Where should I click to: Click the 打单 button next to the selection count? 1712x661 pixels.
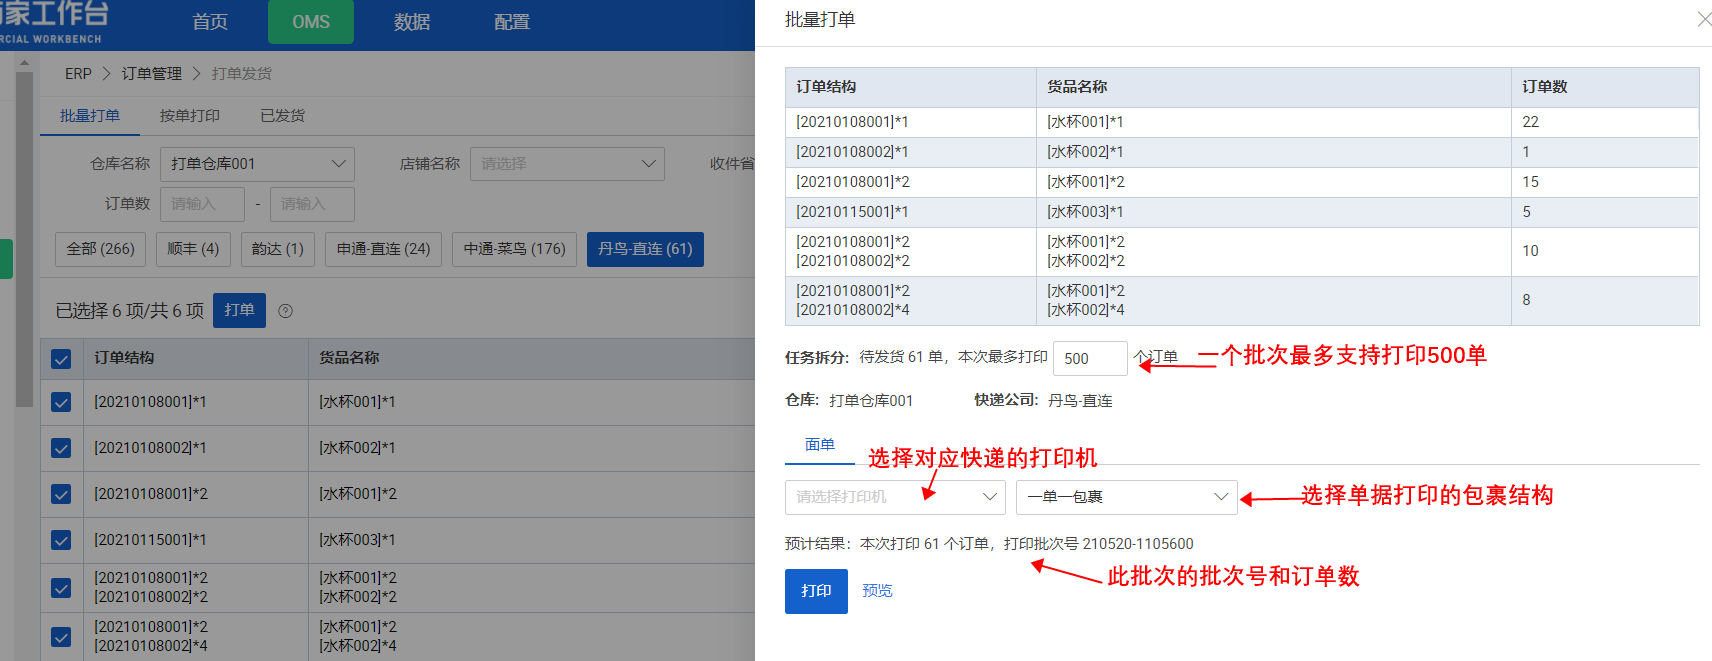click(x=239, y=310)
